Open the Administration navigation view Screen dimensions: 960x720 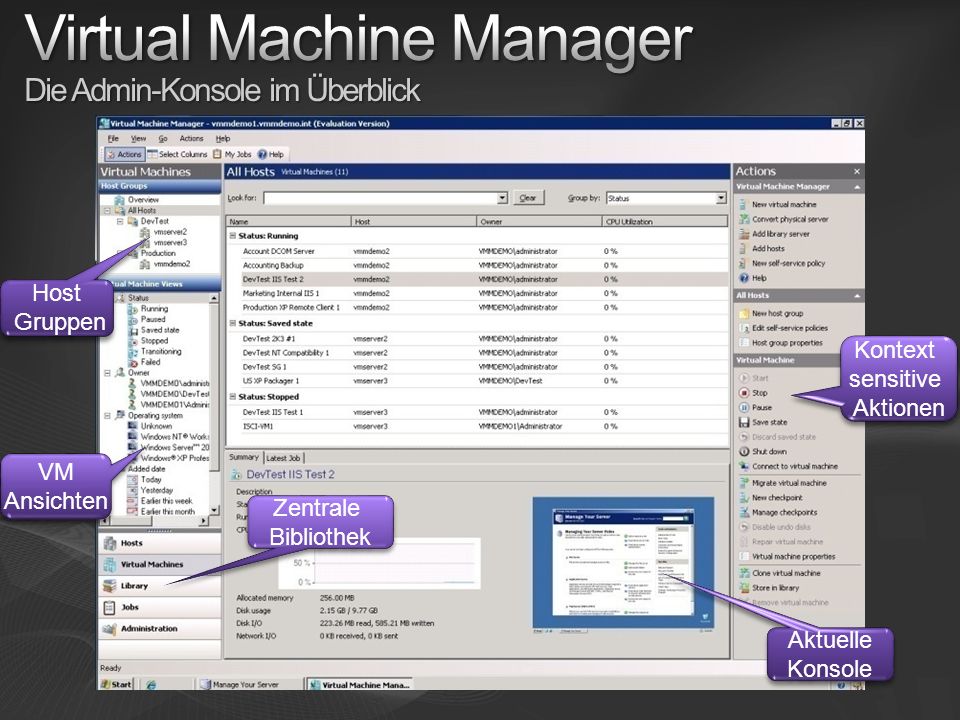point(160,629)
